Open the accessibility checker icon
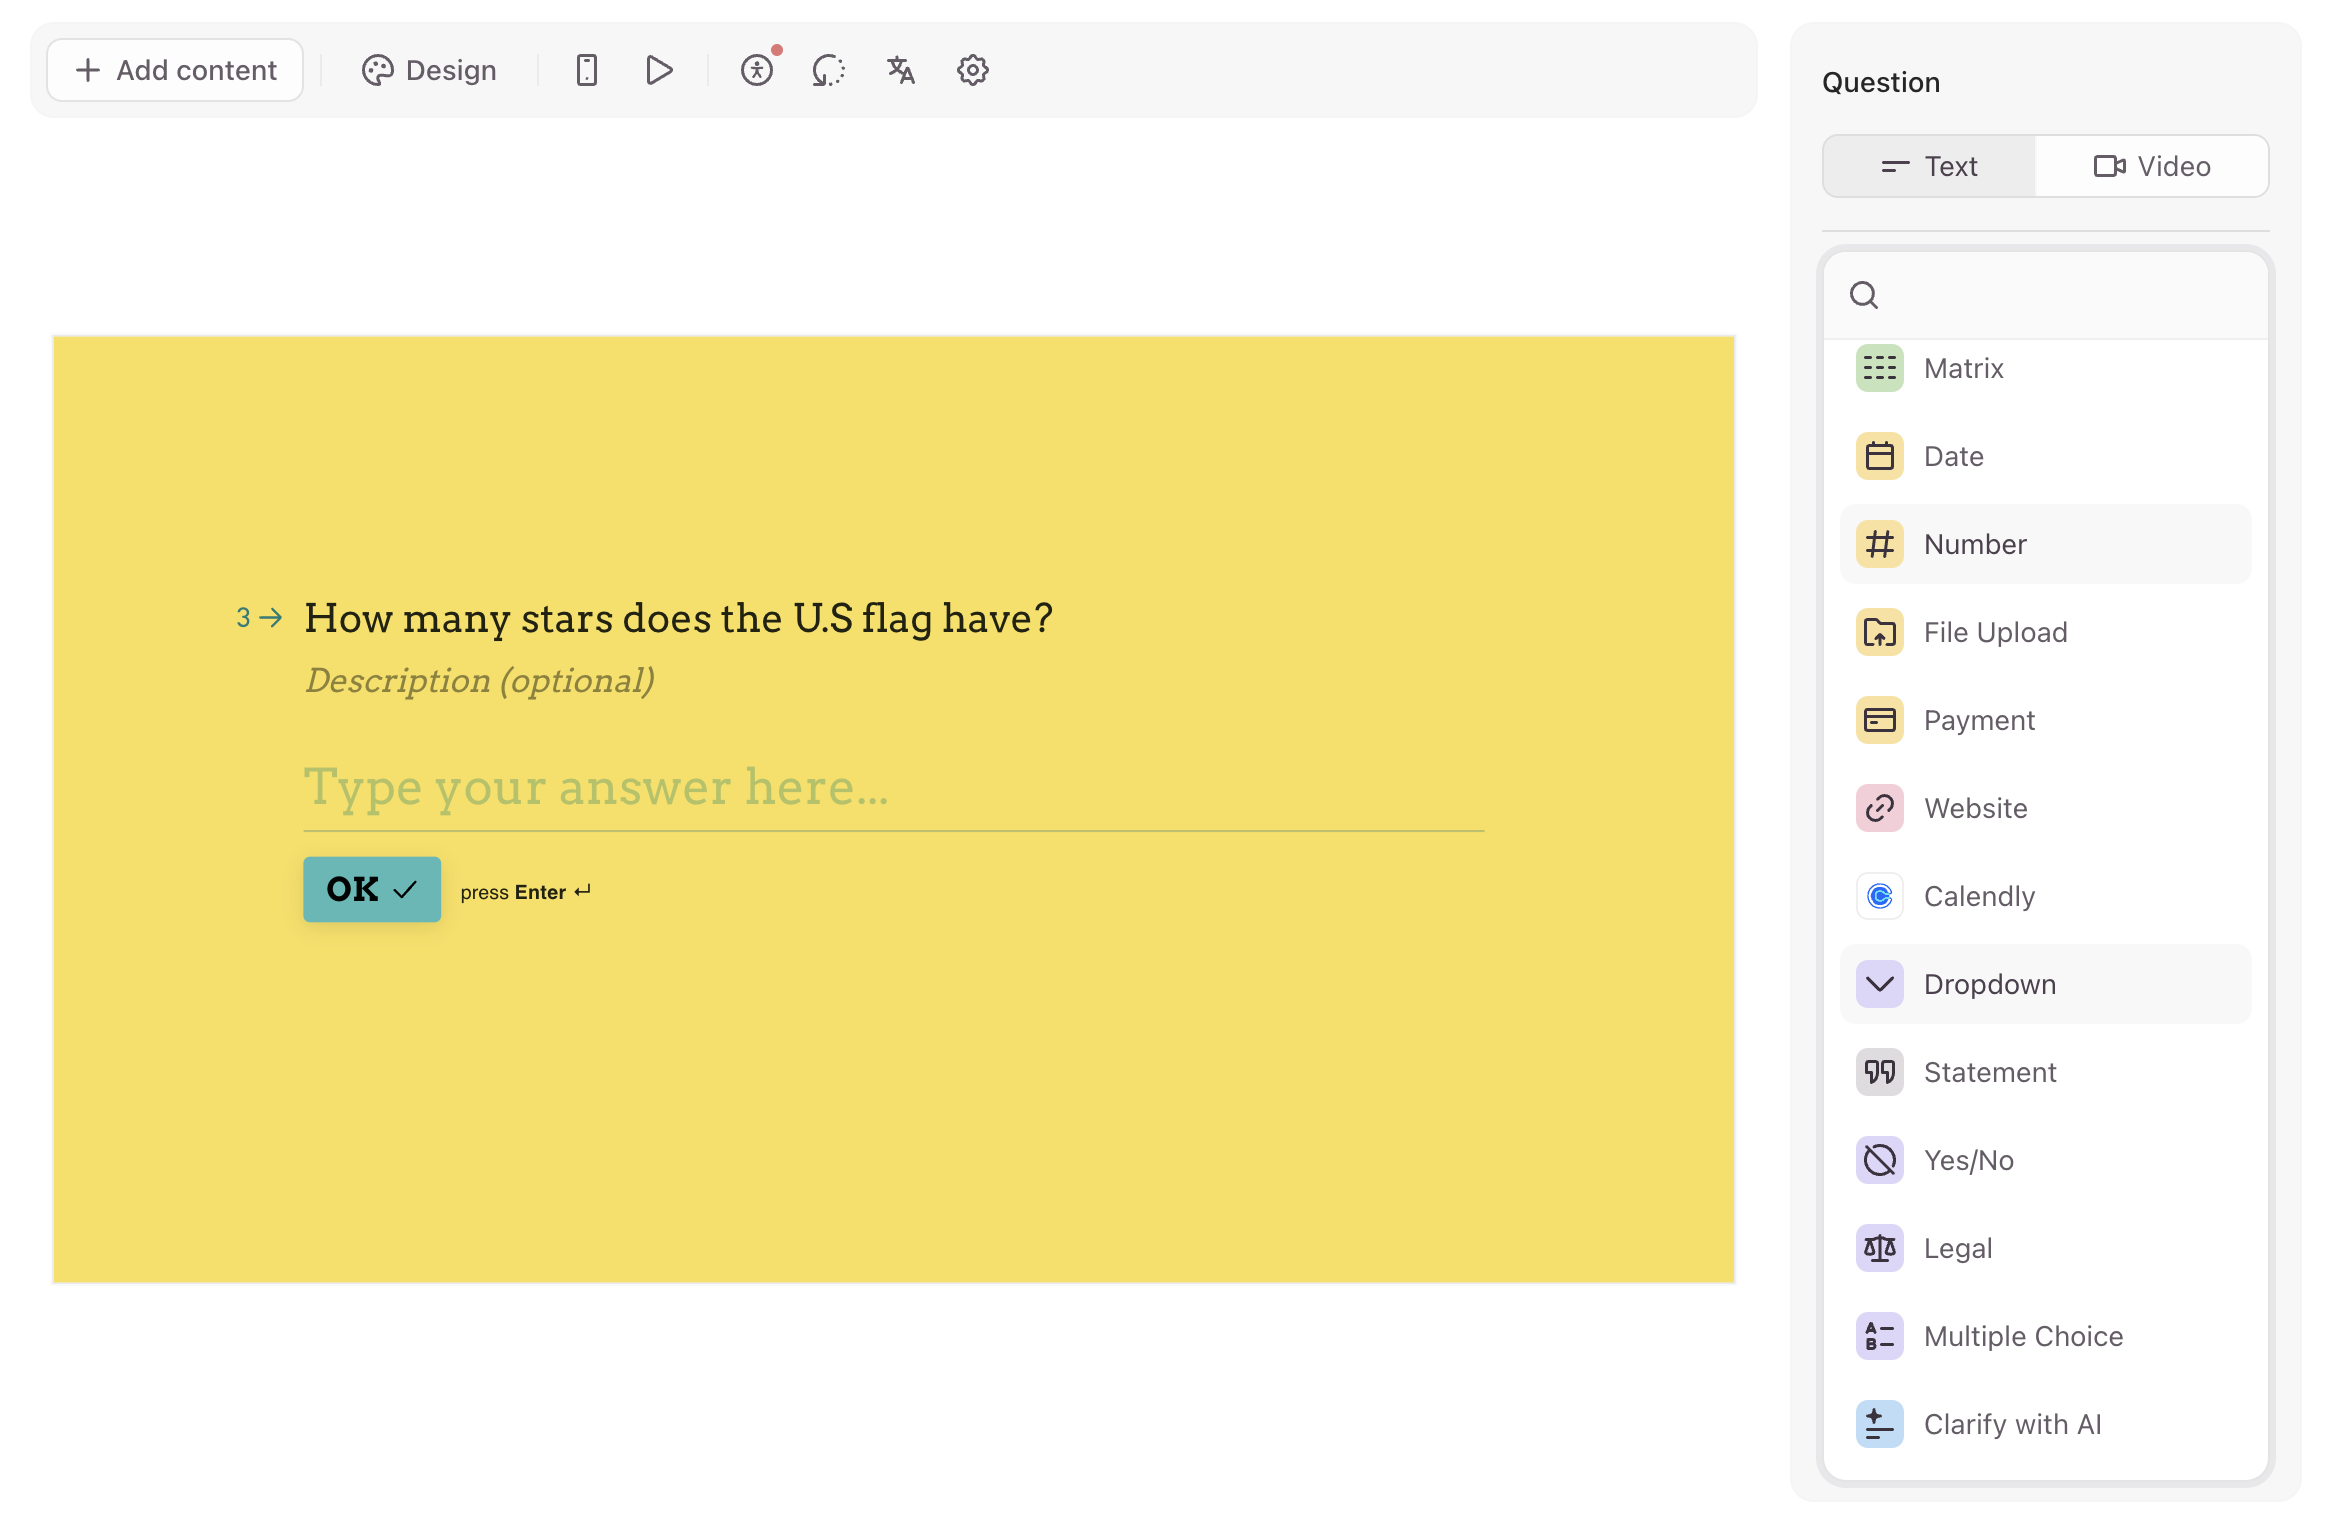The image size is (2334, 1534). pyautogui.click(x=757, y=70)
